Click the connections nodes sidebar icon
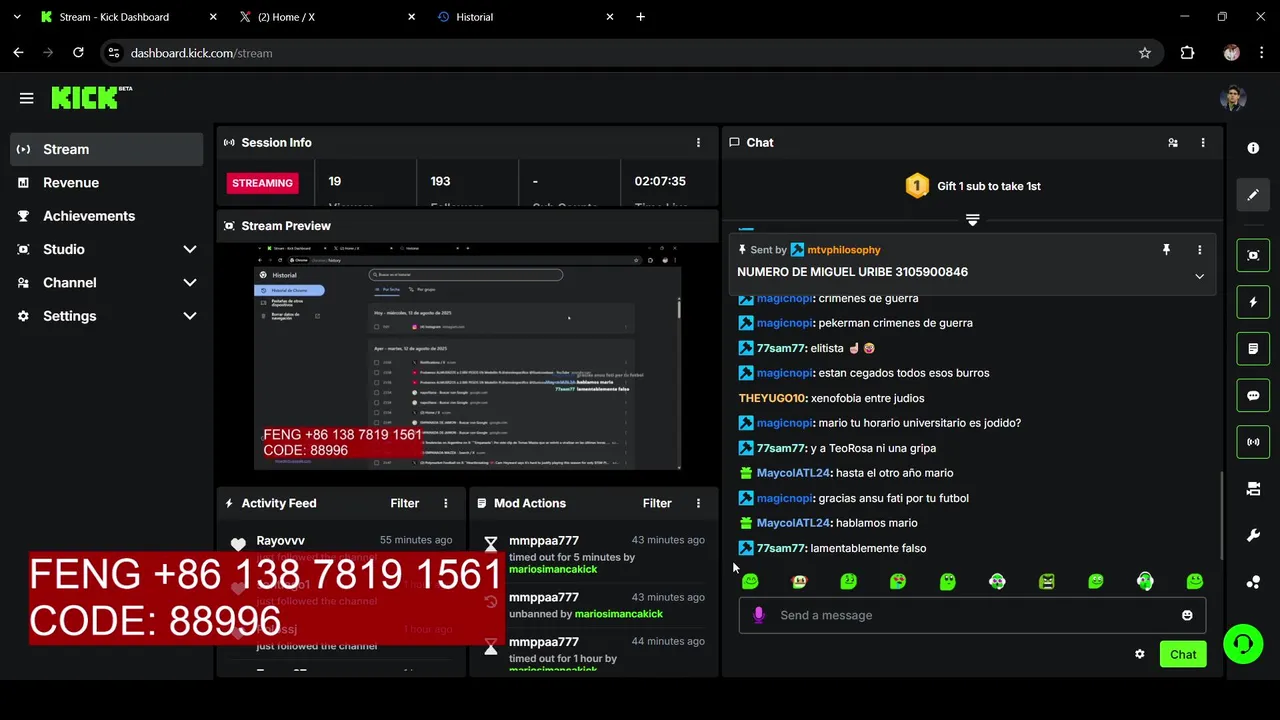The image size is (1280, 720). [x=1253, y=582]
